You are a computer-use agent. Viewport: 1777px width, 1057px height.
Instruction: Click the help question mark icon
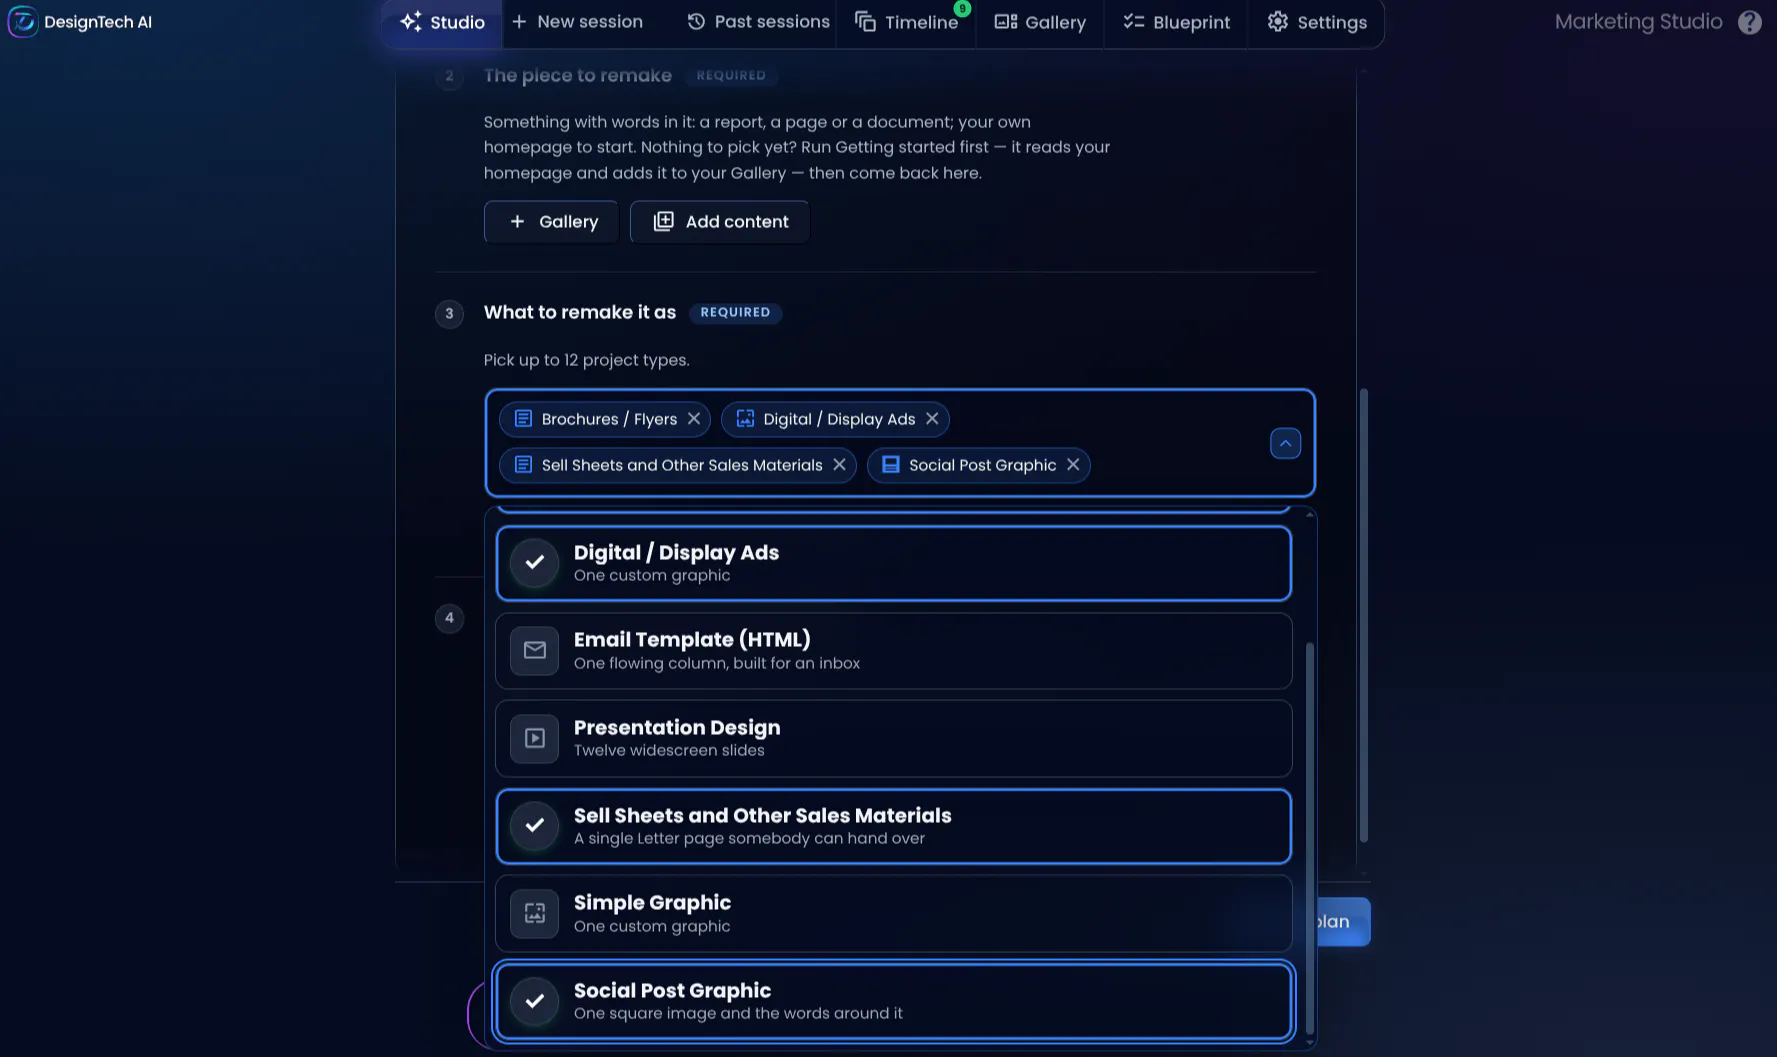click(x=1749, y=22)
